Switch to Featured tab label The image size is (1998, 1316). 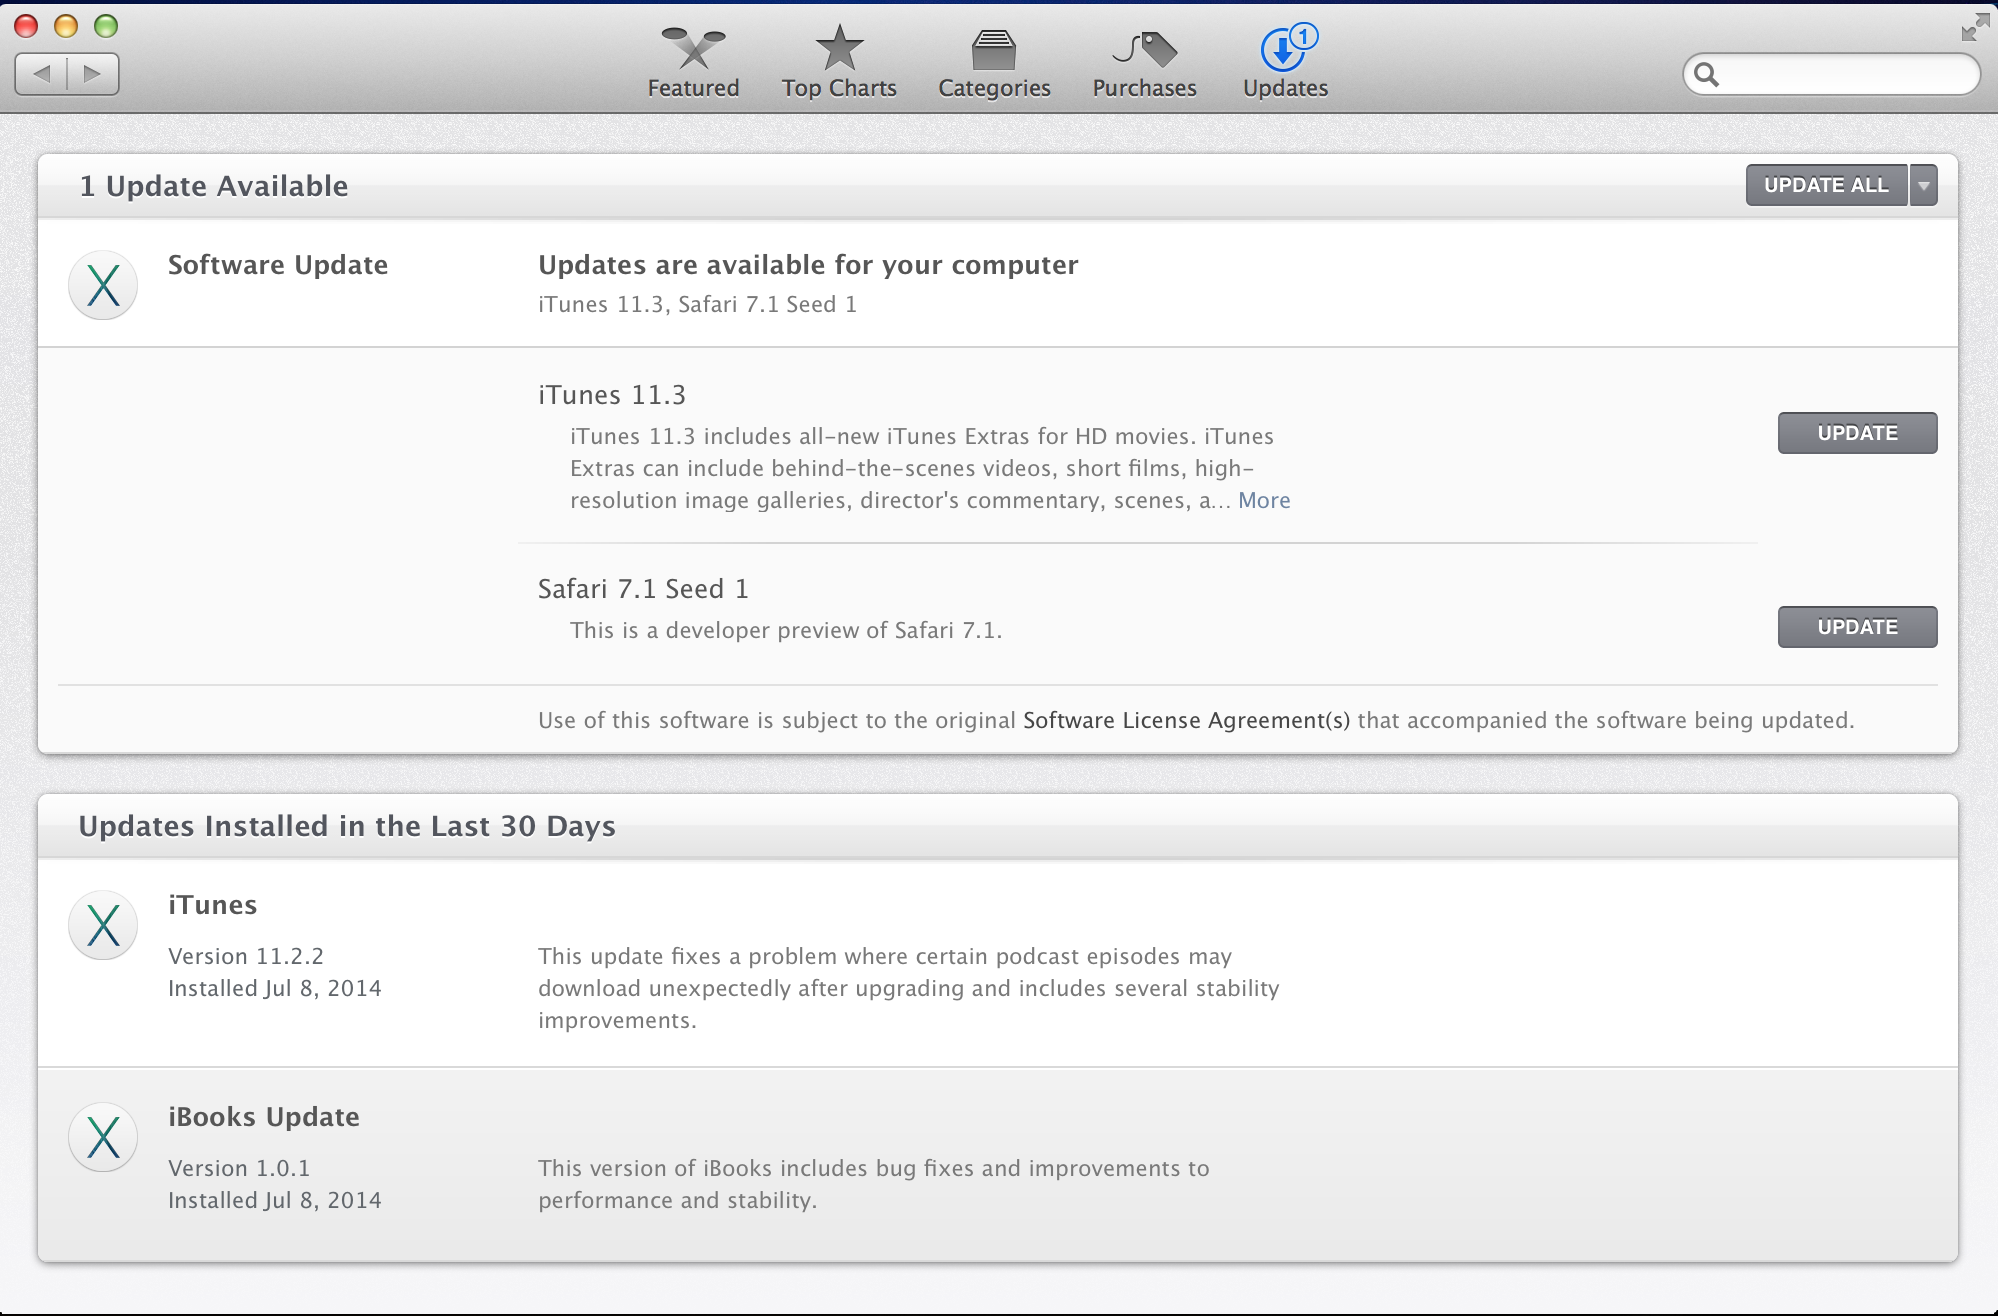[693, 88]
